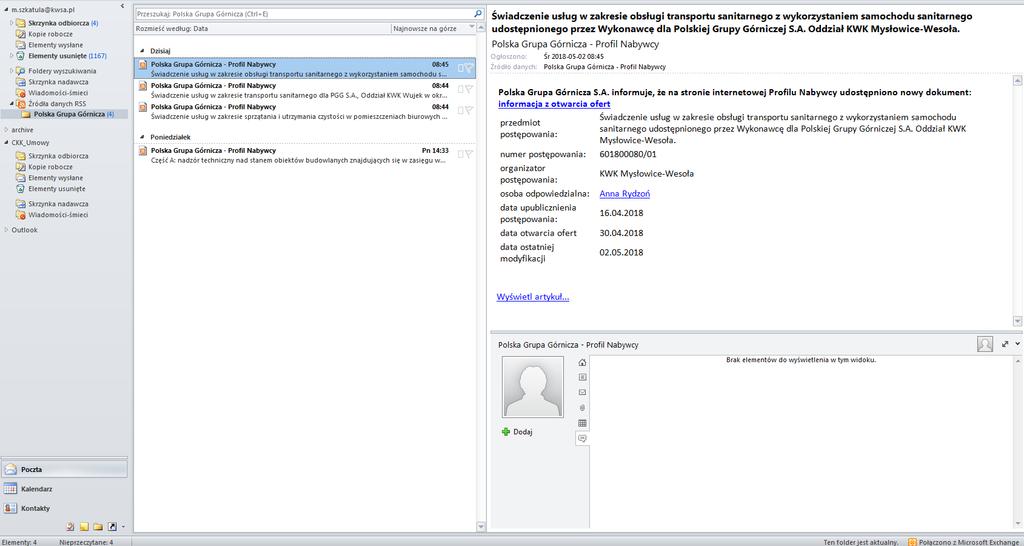Image resolution: width=1024 pixels, height=546 pixels.
Task: Switch to Kalendarz module
Action: click(64, 489)
